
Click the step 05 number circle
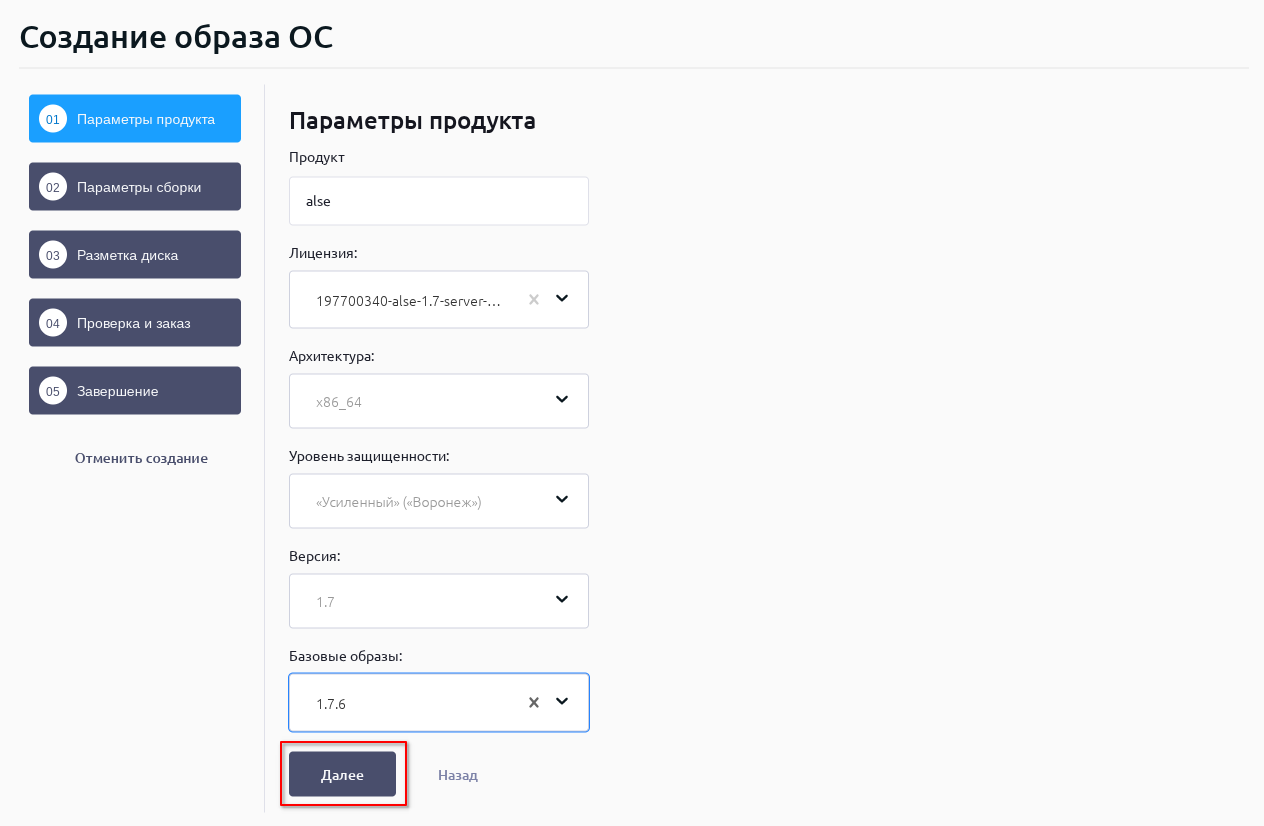click(x=53, y=391)
